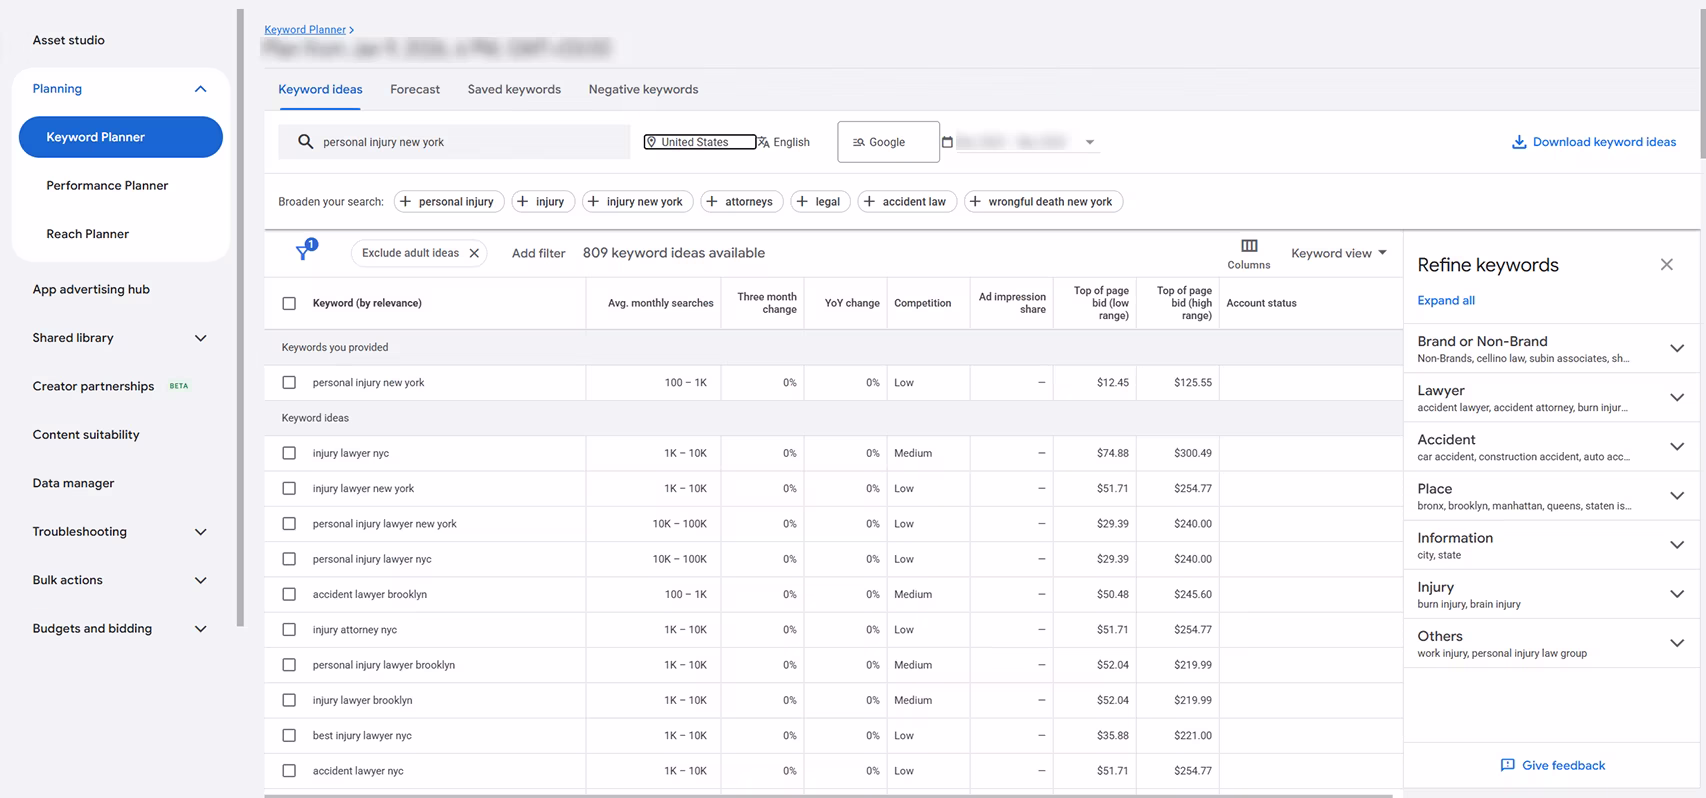Add 'attorneys' broaden search chip
The height and width of the screenshot is (798, 1706).
point(742,202)
